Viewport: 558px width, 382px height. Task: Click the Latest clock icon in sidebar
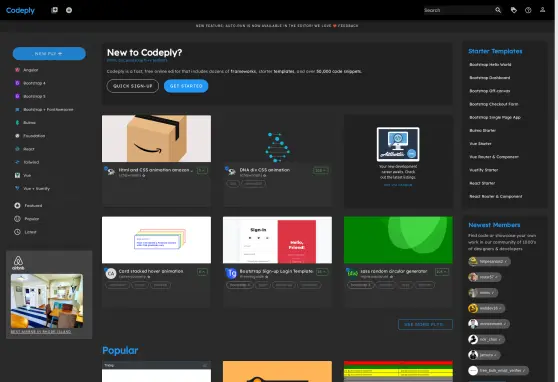tap(17, 232)
